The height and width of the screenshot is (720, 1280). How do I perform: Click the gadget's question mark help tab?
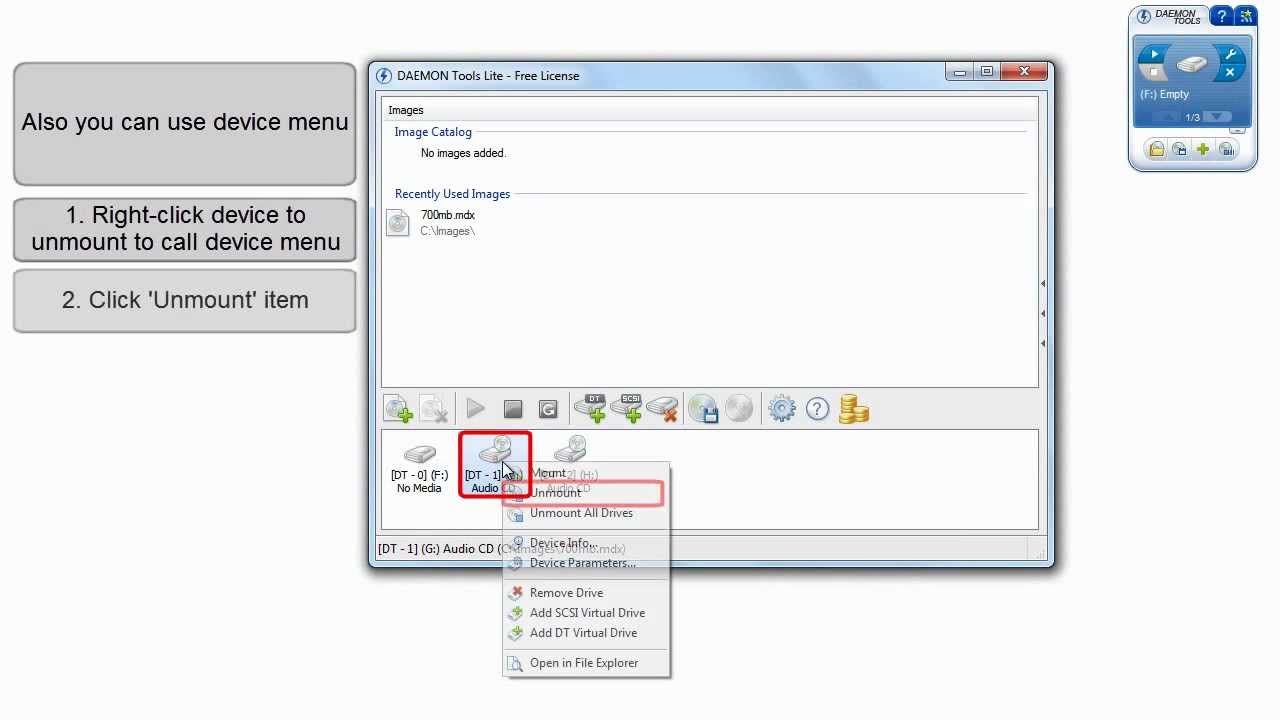(x=1222, y=16)
